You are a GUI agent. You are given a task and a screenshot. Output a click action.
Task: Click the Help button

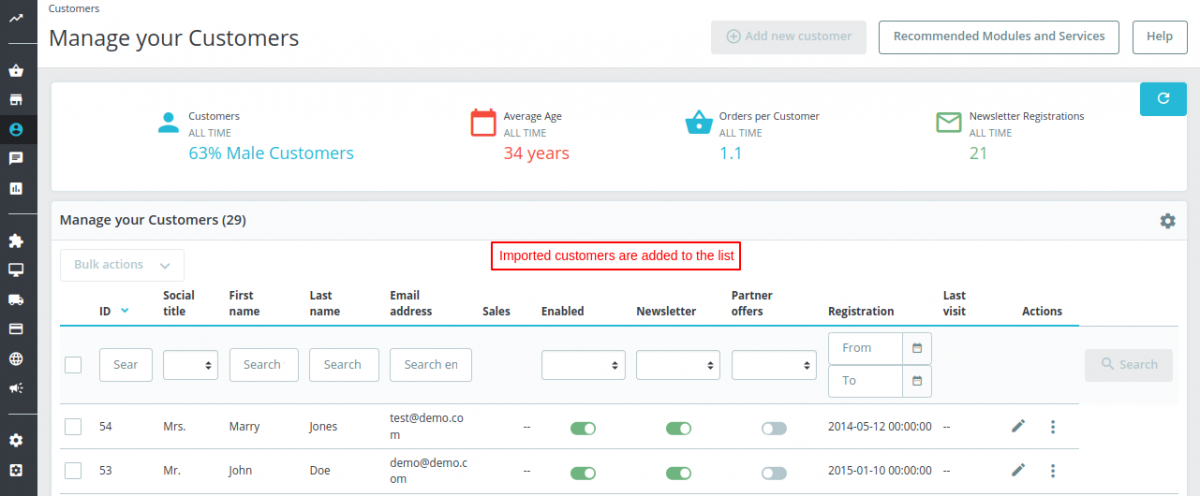pyautogui.click(x=1159, y=36)
